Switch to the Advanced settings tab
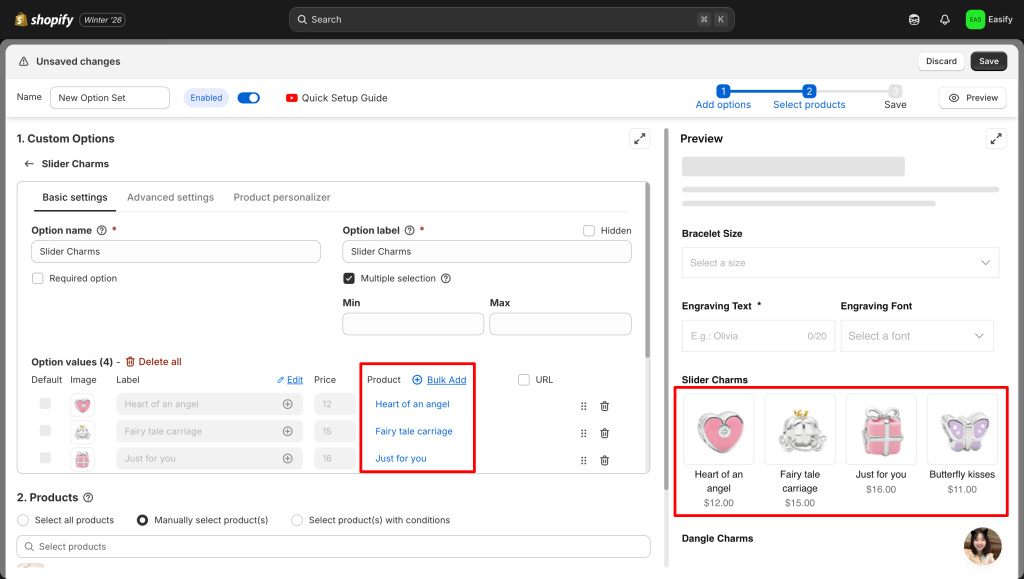This screenshot has height=579, width=1024. (x=170, y=198)
